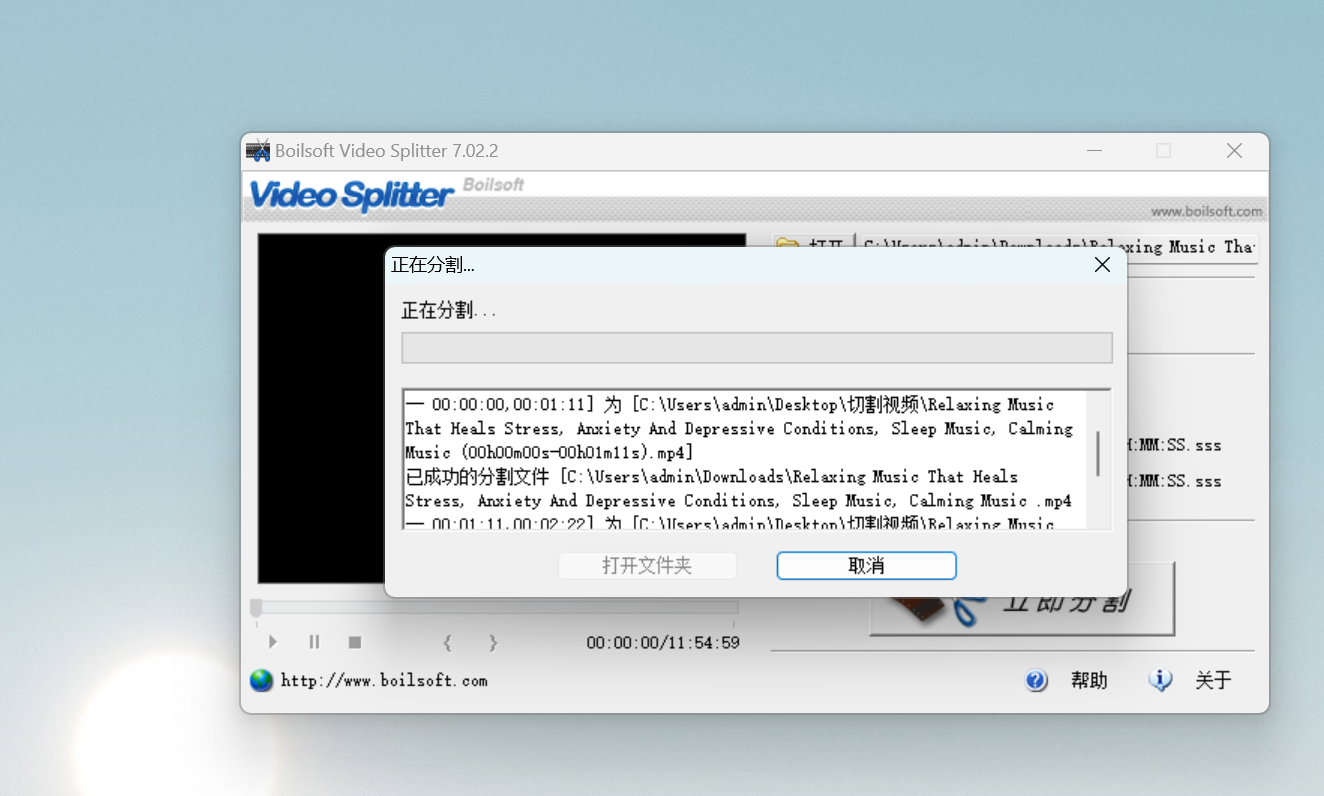Viewport: 1324px width, 796px height.
Task: Set split start with the { marker
Action: click(x=448, y=642)
